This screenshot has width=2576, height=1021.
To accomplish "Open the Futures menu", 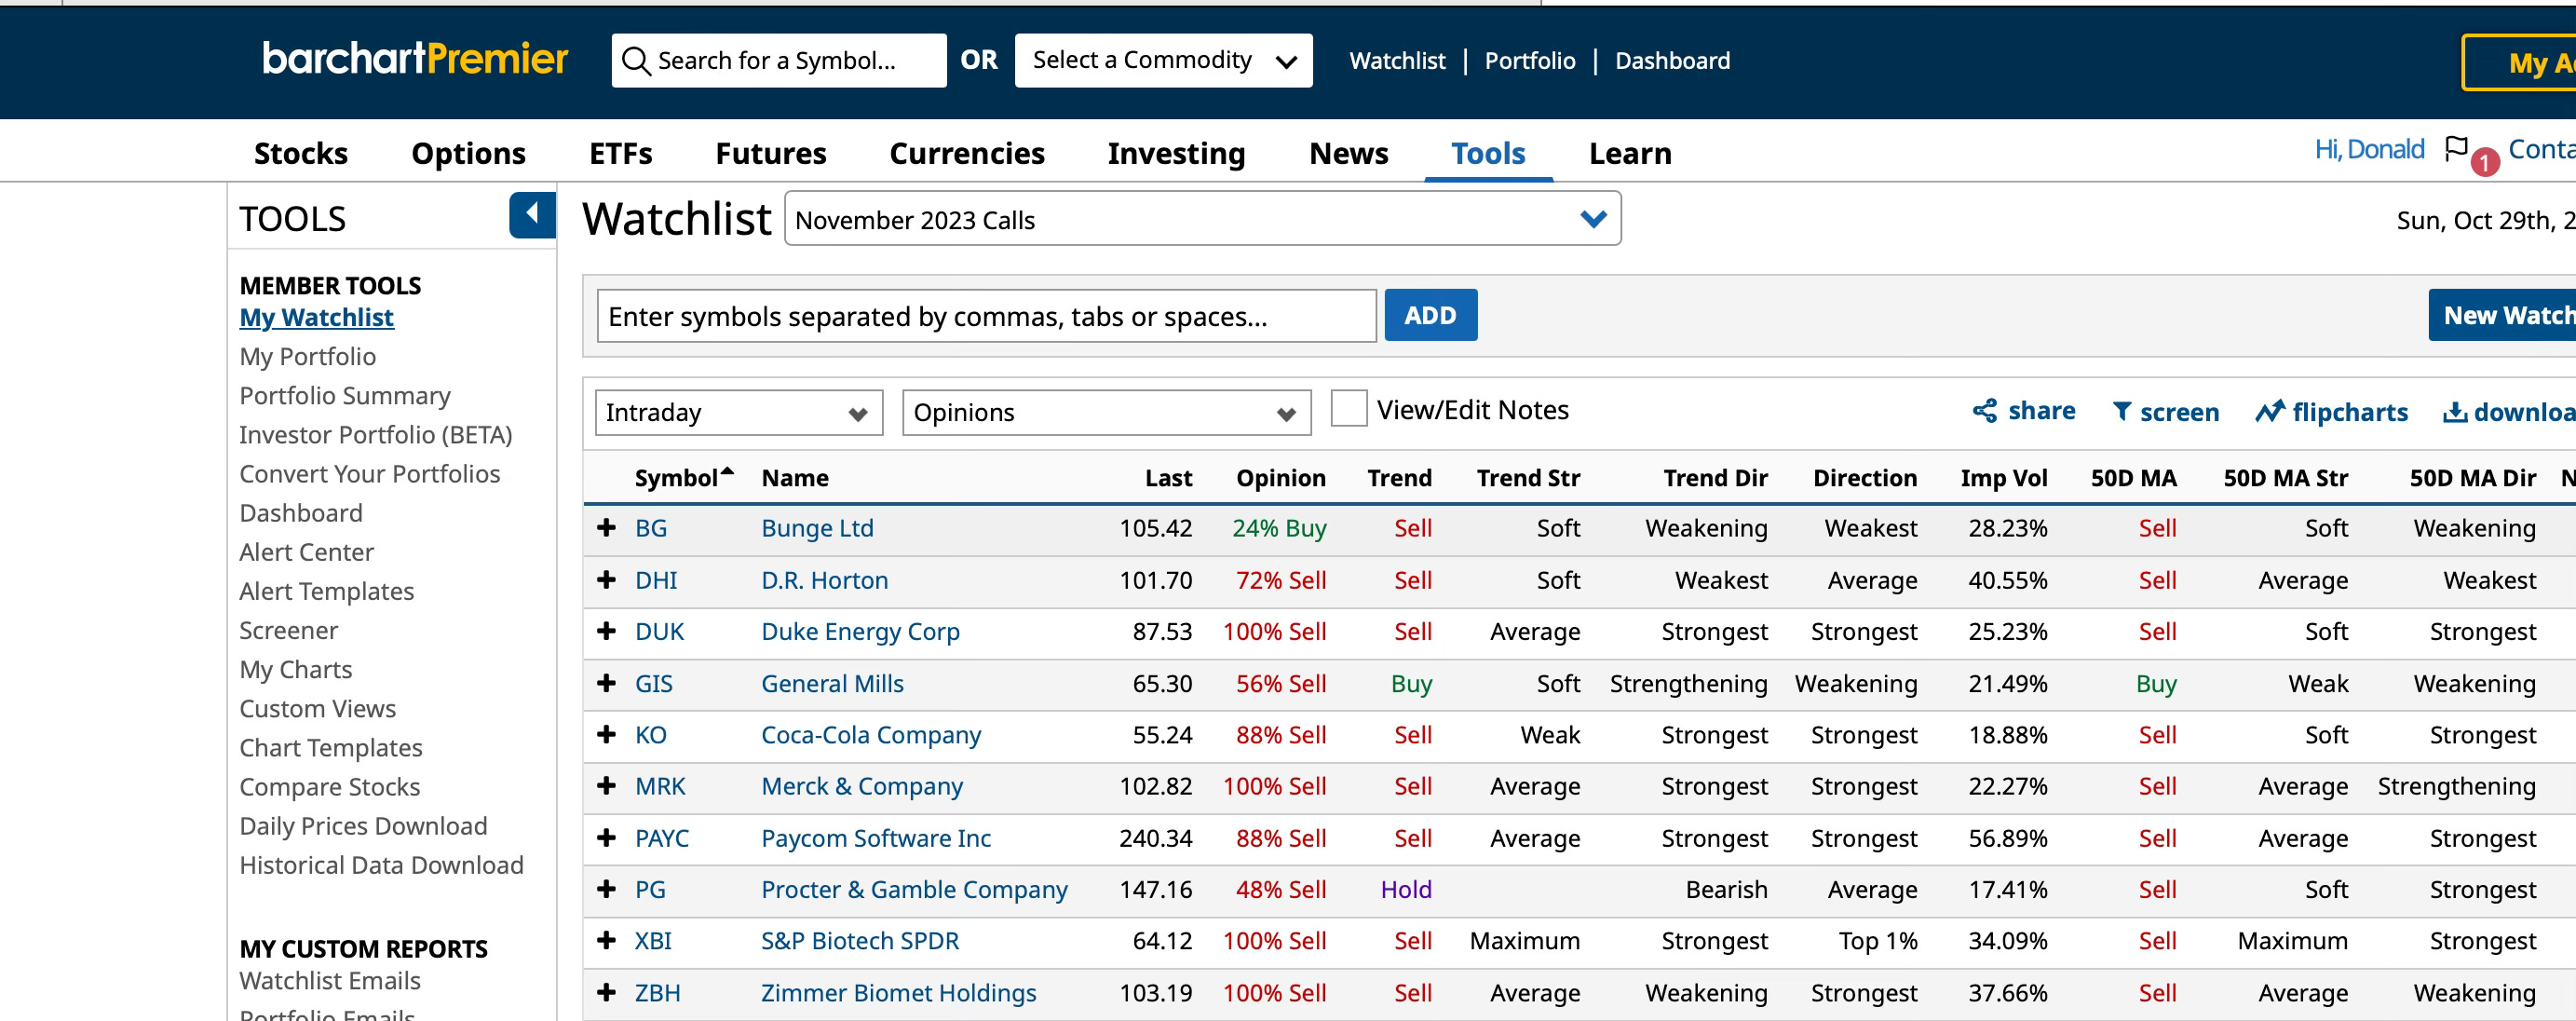I will (x=770, y=153).
